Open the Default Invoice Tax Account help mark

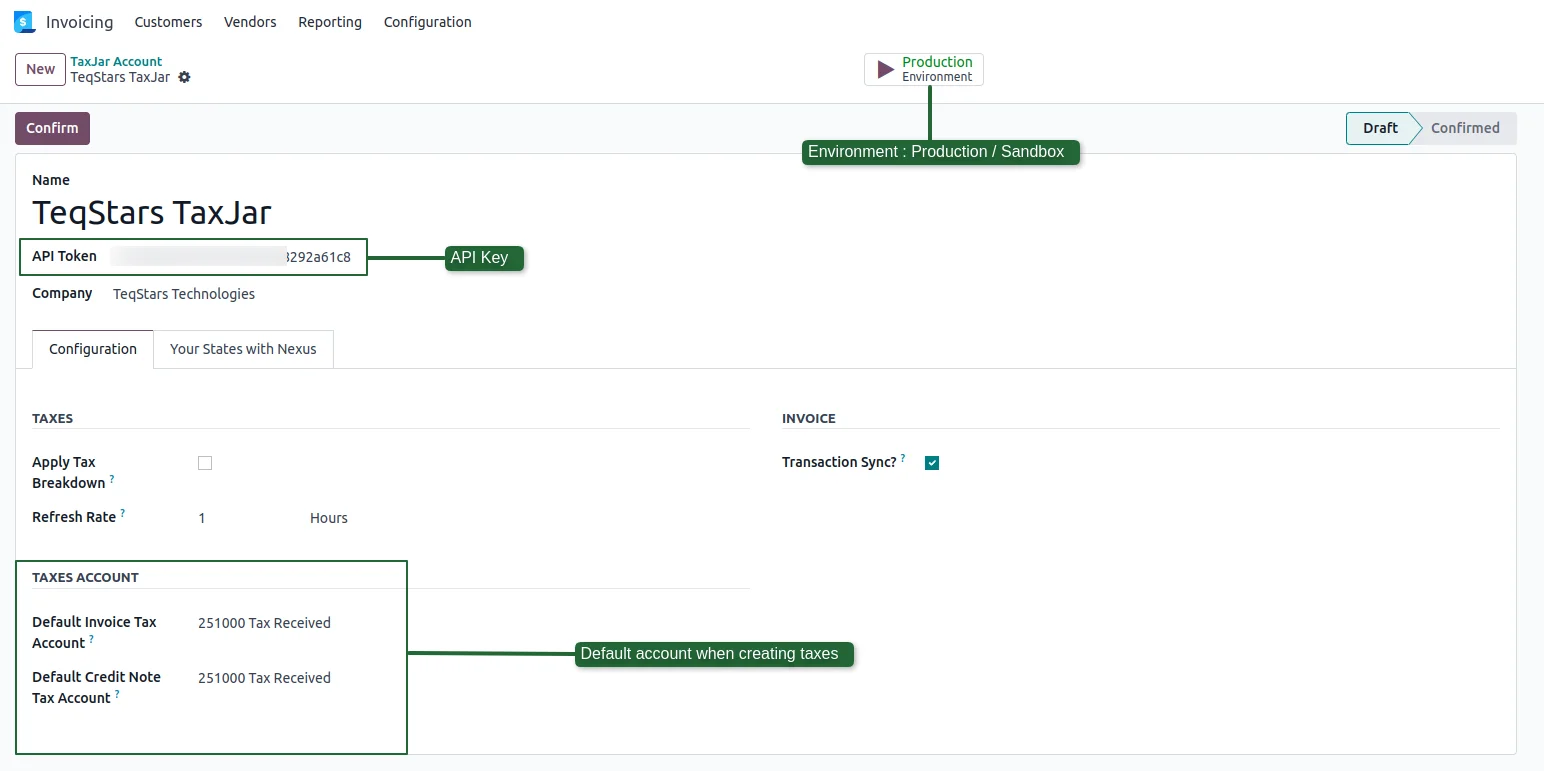tap(91, 639)
